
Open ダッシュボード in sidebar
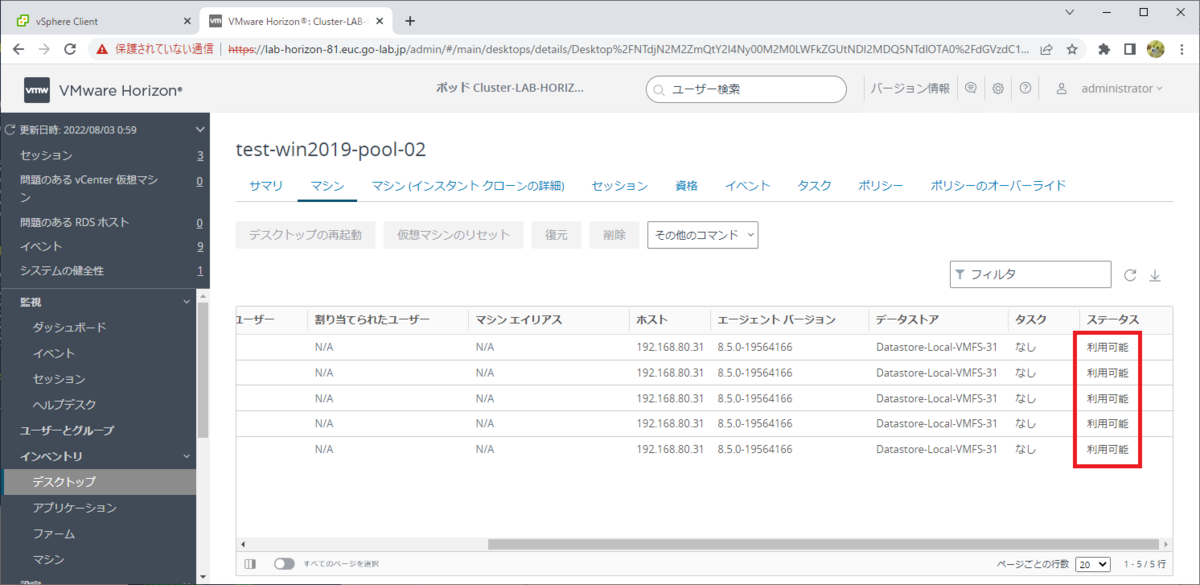click(x=69, y=327)
